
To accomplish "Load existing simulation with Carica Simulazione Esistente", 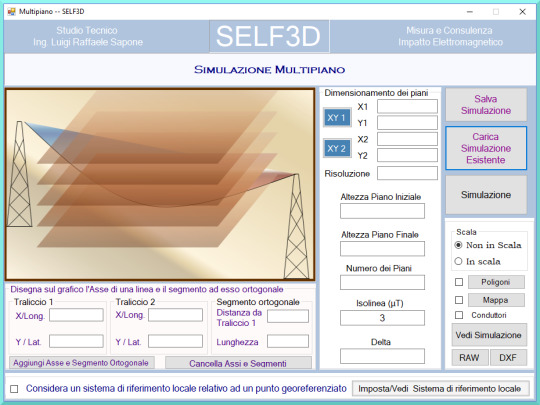I will 486,148.
